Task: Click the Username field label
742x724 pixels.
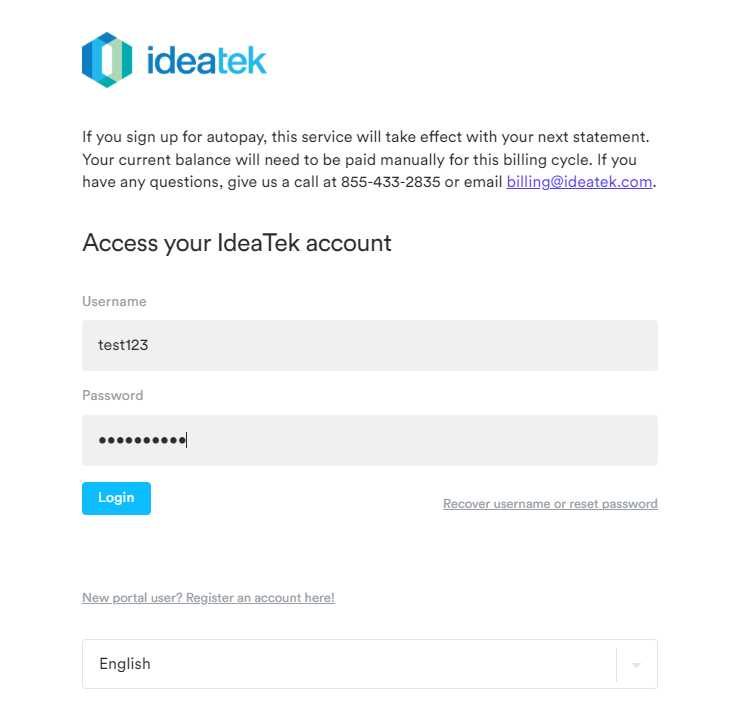Action: (x=114, y=301)
